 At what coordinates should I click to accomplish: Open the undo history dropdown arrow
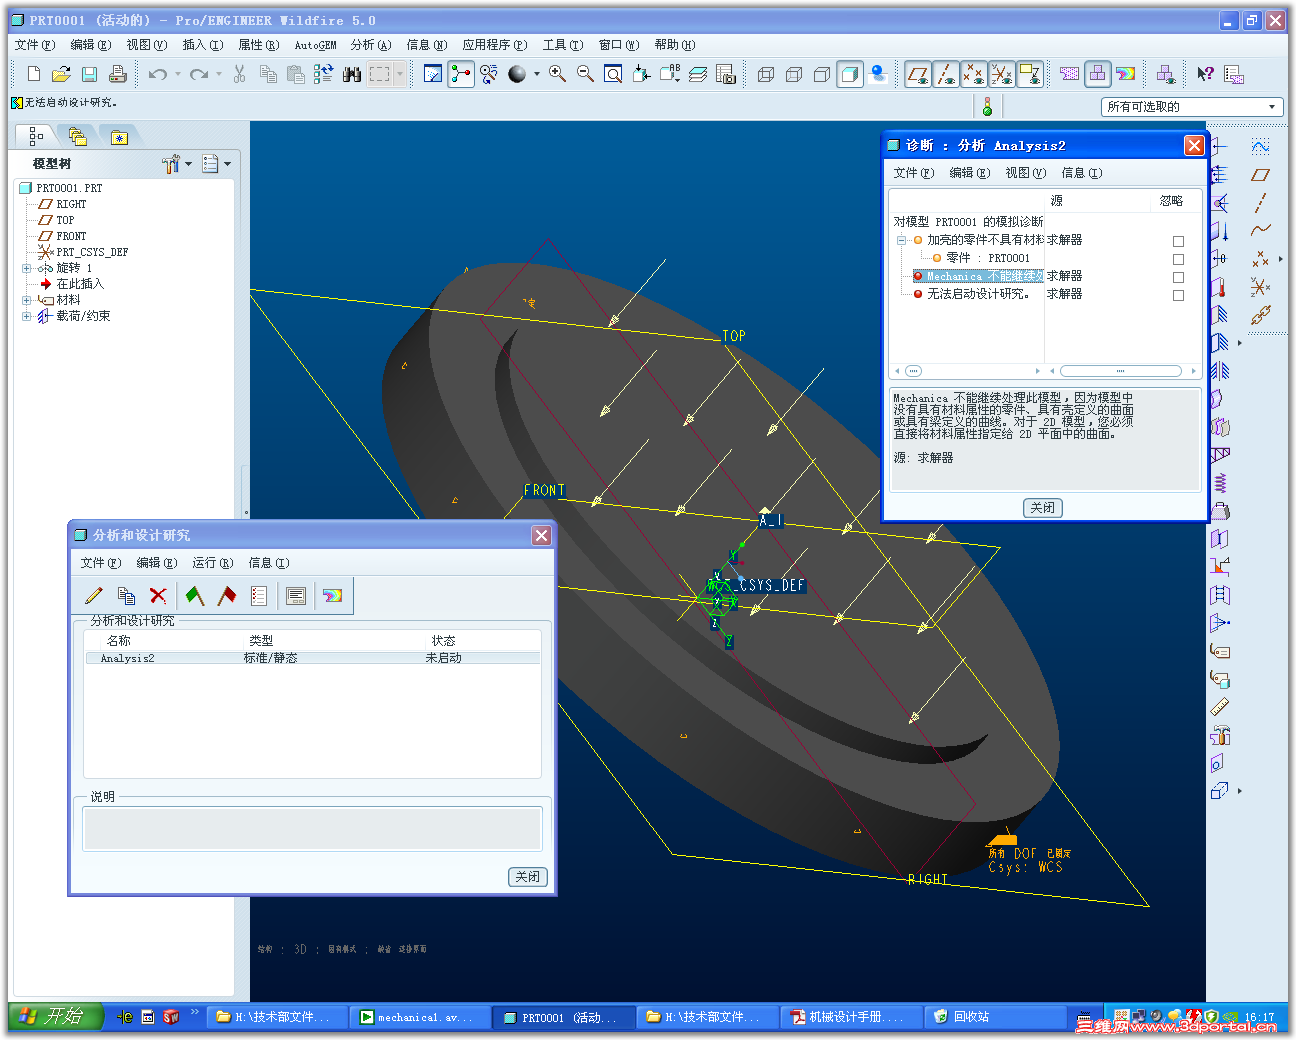point(178,74)
